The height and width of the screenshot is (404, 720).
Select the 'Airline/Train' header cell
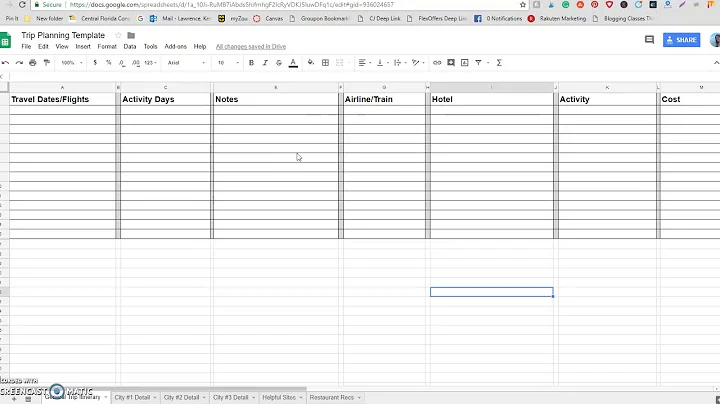tap(384, 99)
